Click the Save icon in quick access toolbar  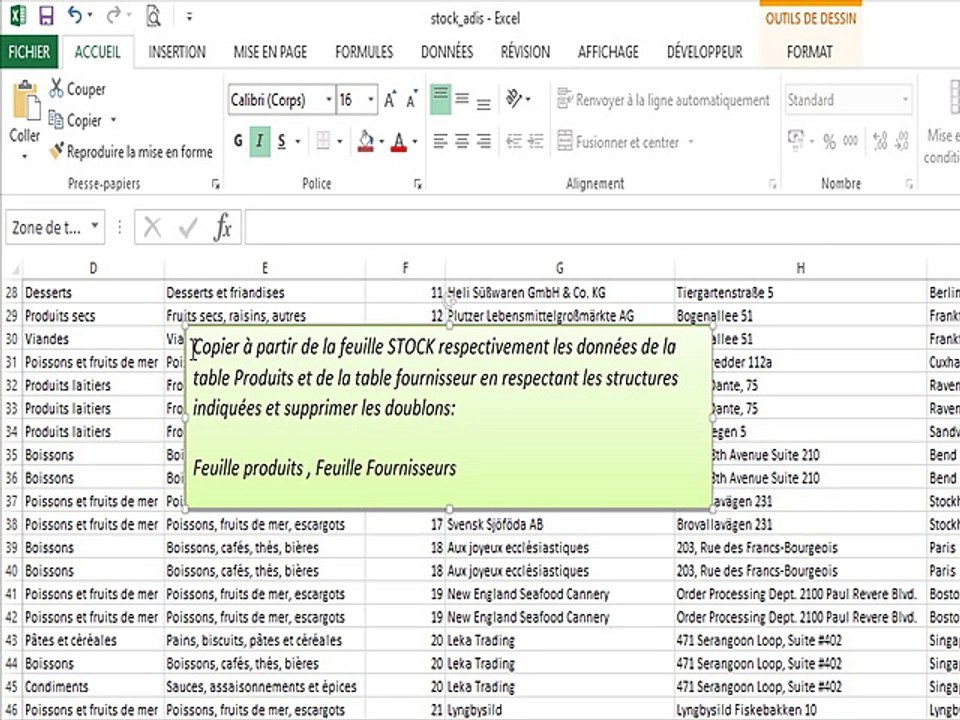click(47, 16)
